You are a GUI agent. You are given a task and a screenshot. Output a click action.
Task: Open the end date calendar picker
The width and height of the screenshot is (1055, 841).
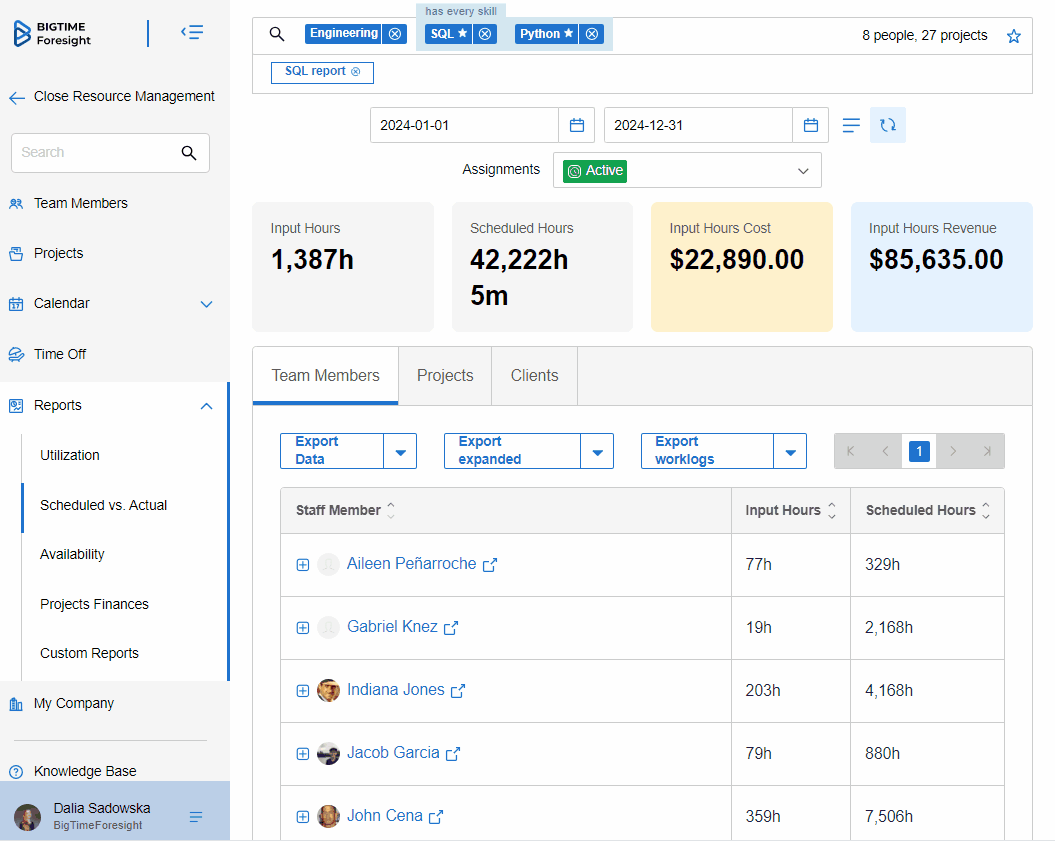[810, 125]
